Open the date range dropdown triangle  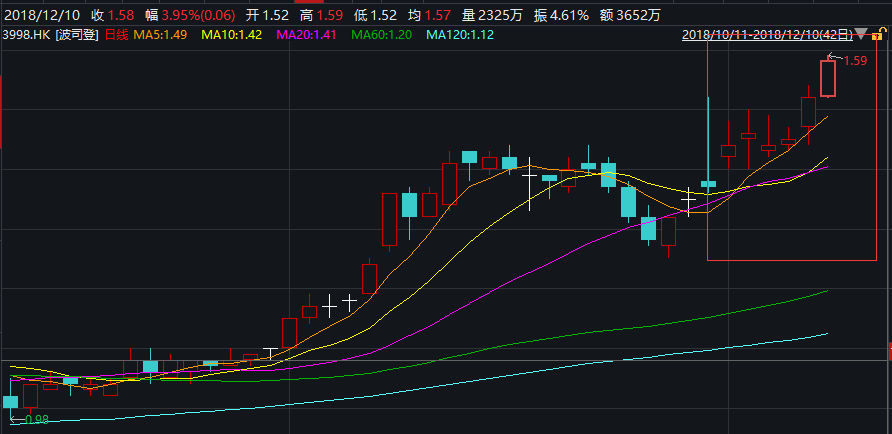click(x=861, y=35)
